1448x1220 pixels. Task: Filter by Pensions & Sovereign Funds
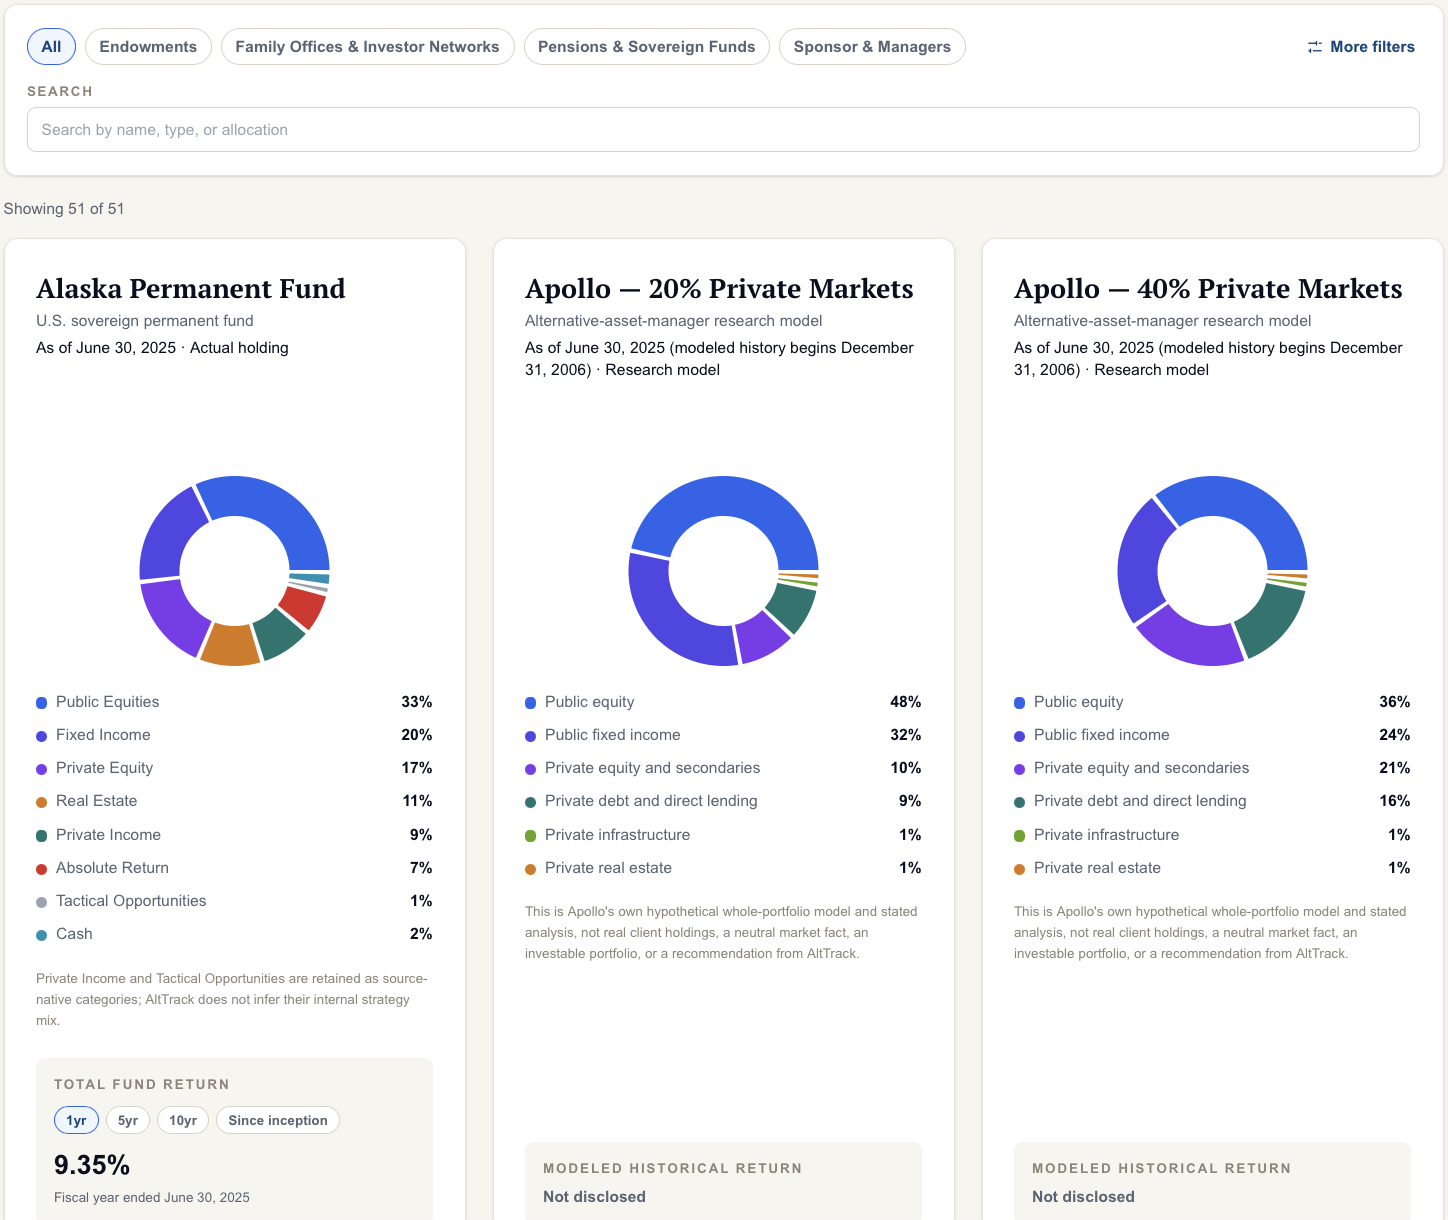646,47
